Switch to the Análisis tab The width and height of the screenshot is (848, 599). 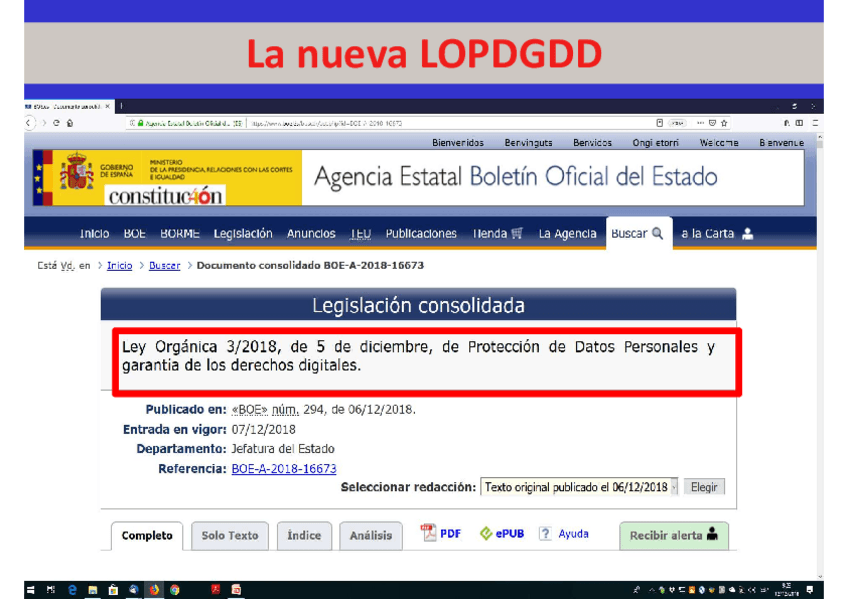pos(370,536)
